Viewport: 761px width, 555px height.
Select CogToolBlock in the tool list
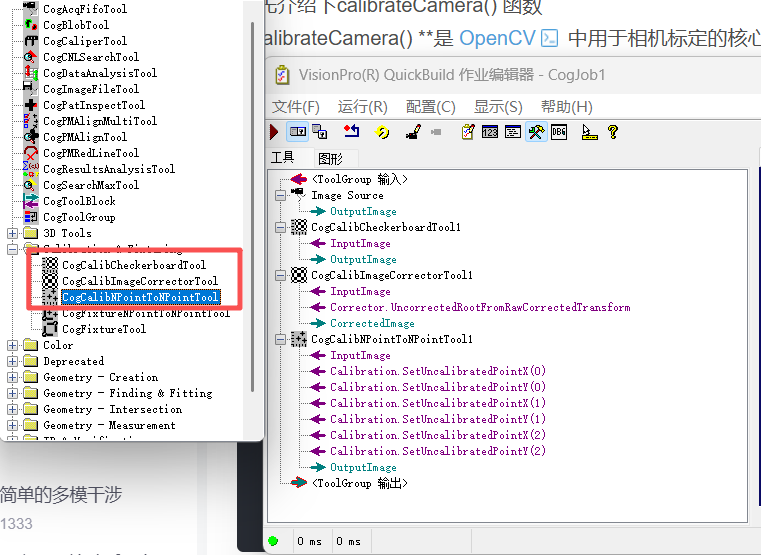click(x=79, y=201)
